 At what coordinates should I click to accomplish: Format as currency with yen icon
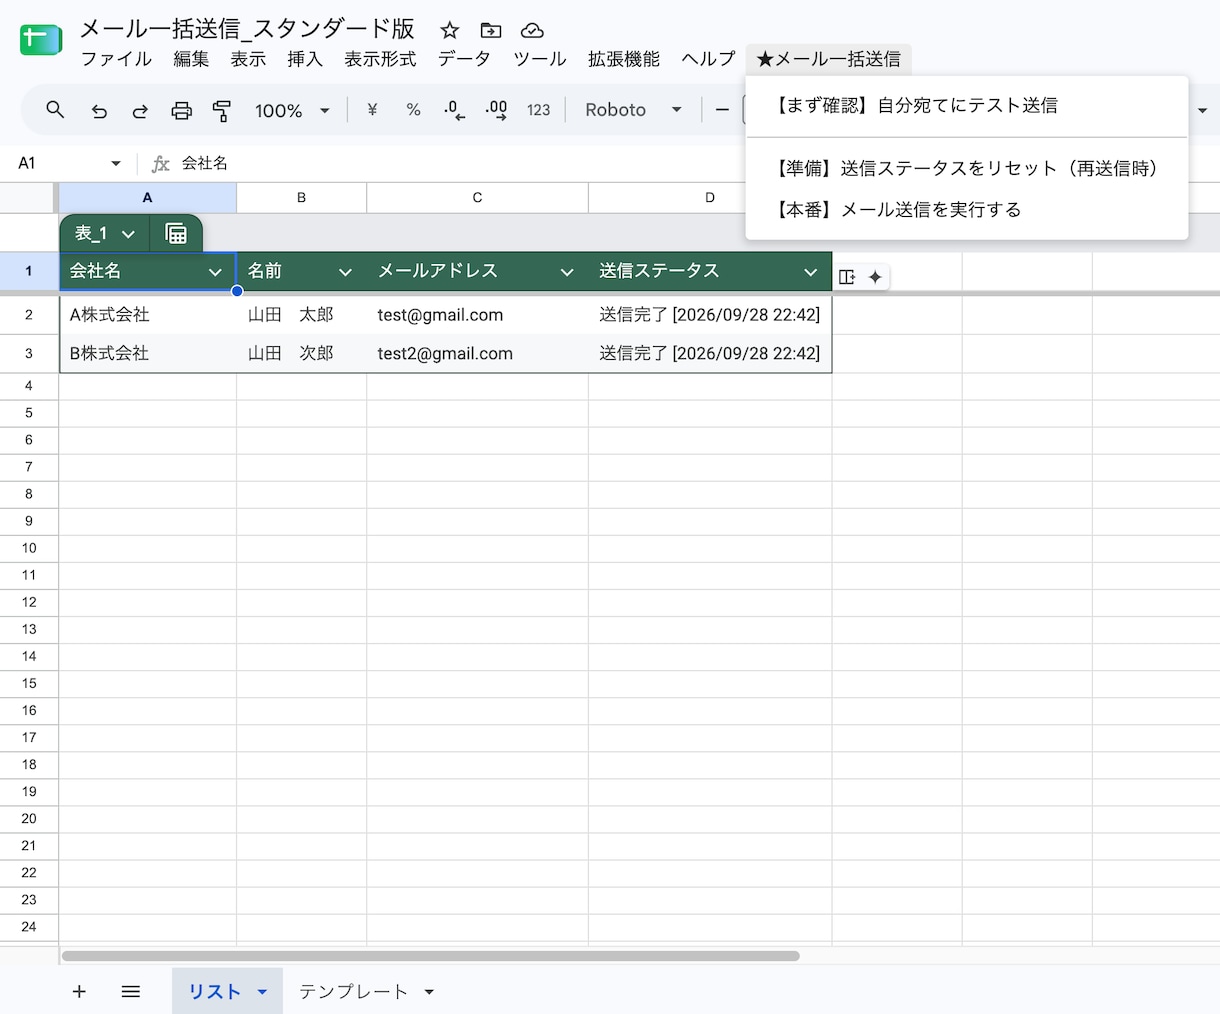[x=372, y=110]
